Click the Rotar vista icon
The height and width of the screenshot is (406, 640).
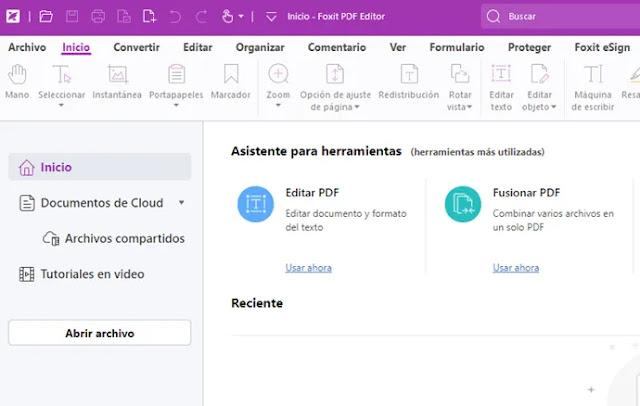(460, 74)
